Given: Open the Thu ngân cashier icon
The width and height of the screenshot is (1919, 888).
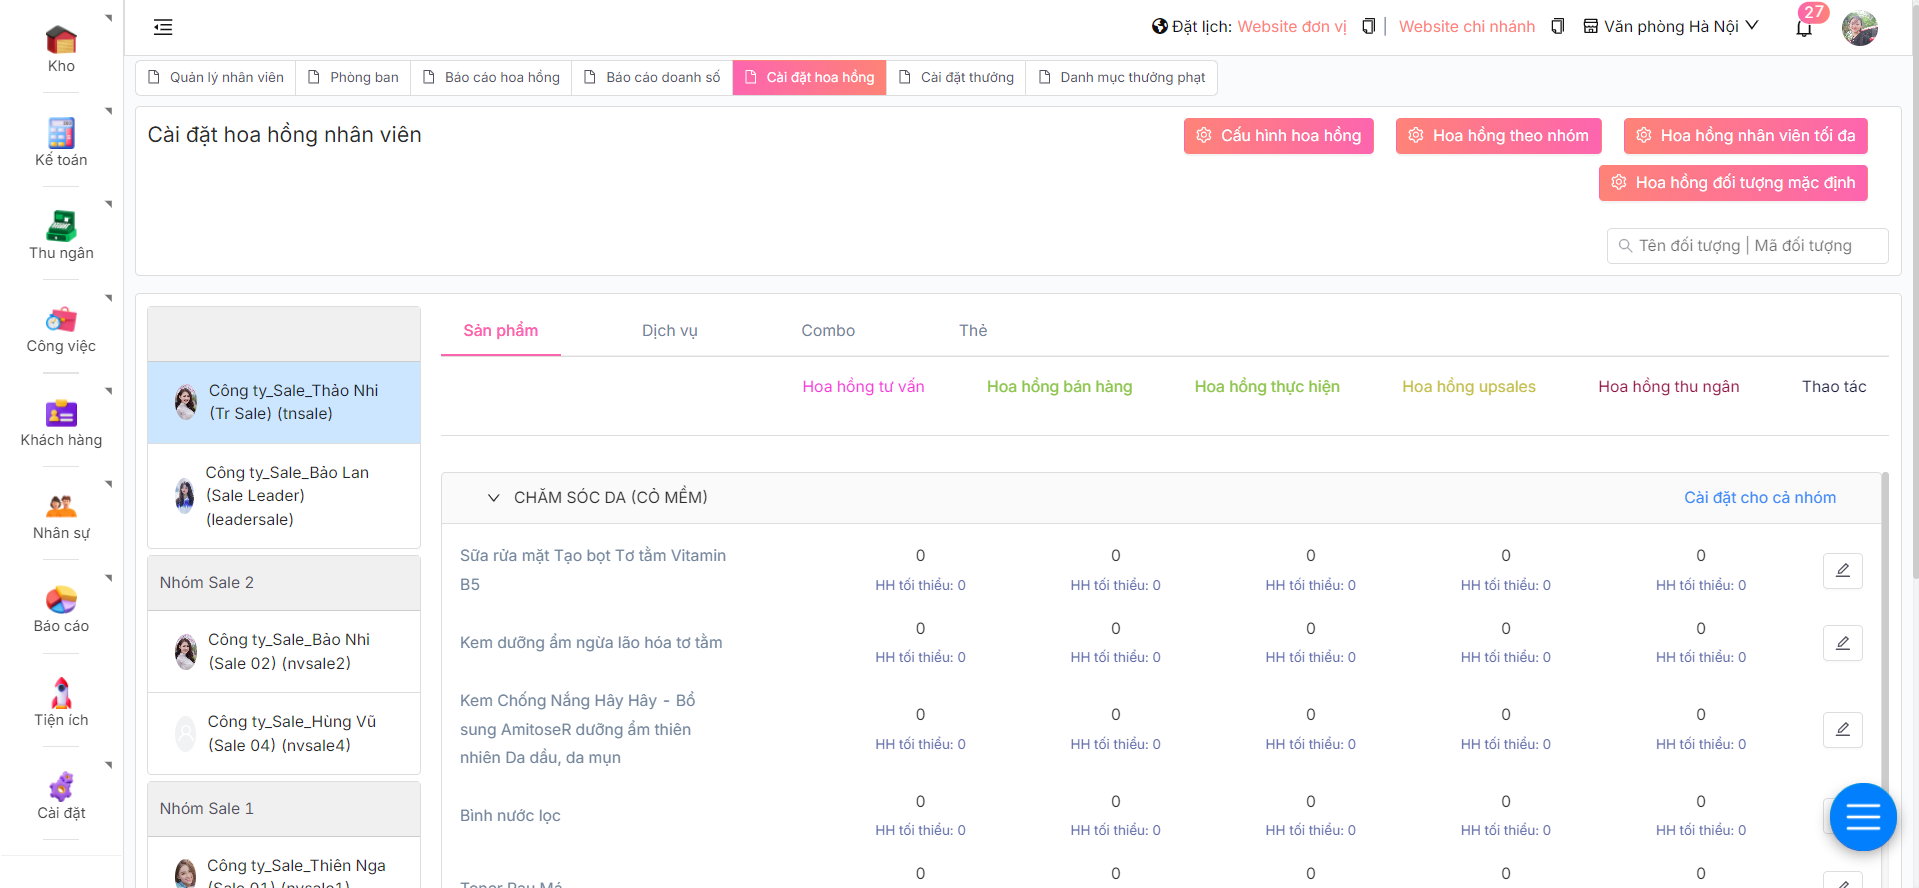Looking at the screenshot, I should tap(61, 227).
